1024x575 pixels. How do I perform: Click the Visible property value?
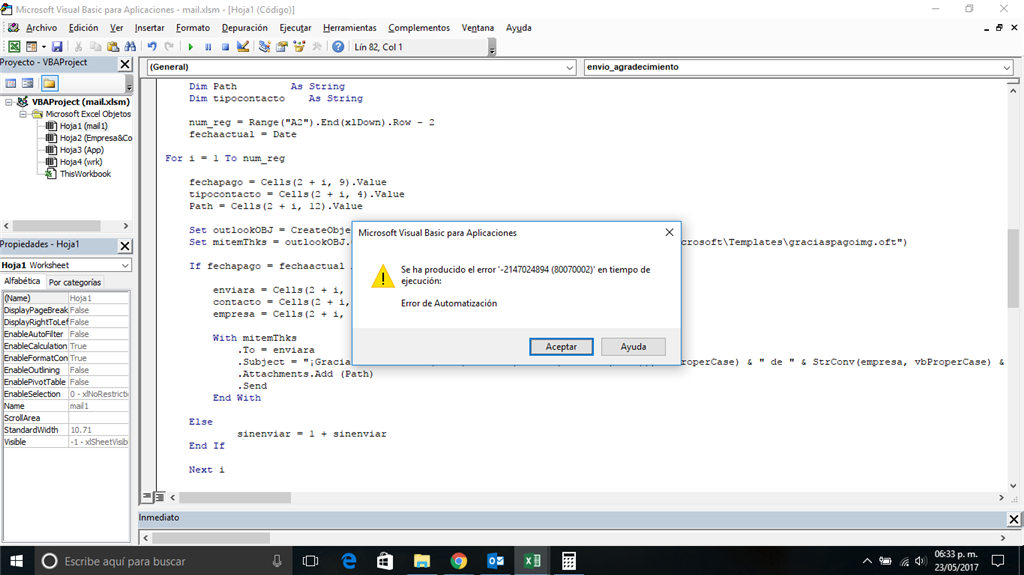click(x=99, y=442)
